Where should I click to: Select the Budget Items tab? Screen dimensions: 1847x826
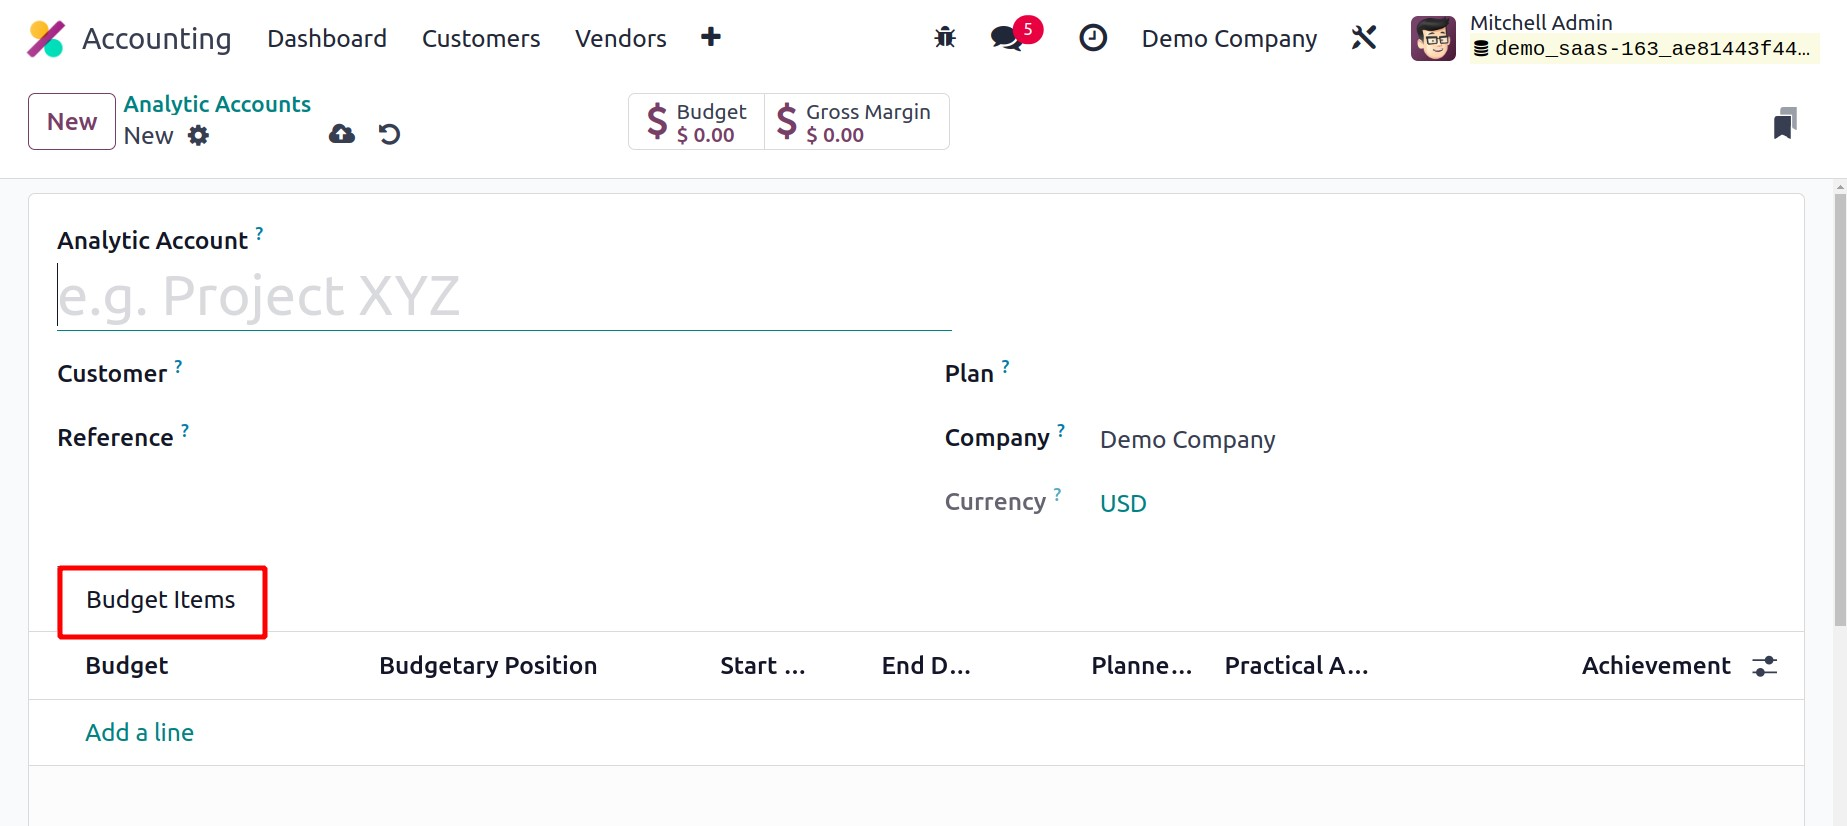point(161,600)
